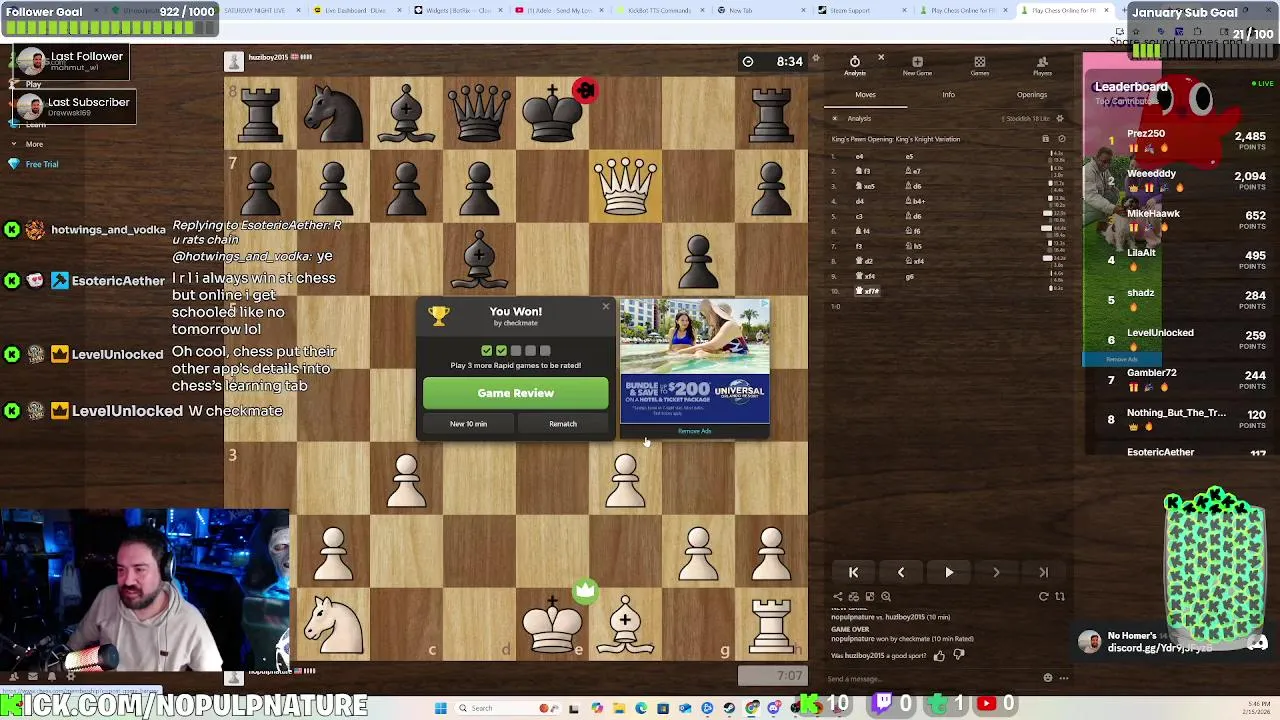This screenshot has height=720, width=1280.
Task: Select move 4... b4+ in the move list
Action: coord(915,201)
